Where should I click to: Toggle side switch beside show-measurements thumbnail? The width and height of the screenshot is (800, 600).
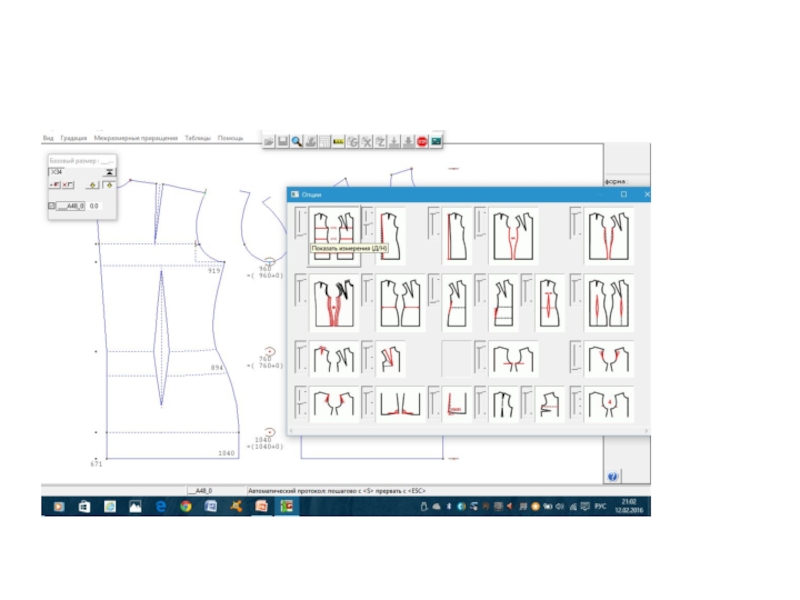pos(301,222)
